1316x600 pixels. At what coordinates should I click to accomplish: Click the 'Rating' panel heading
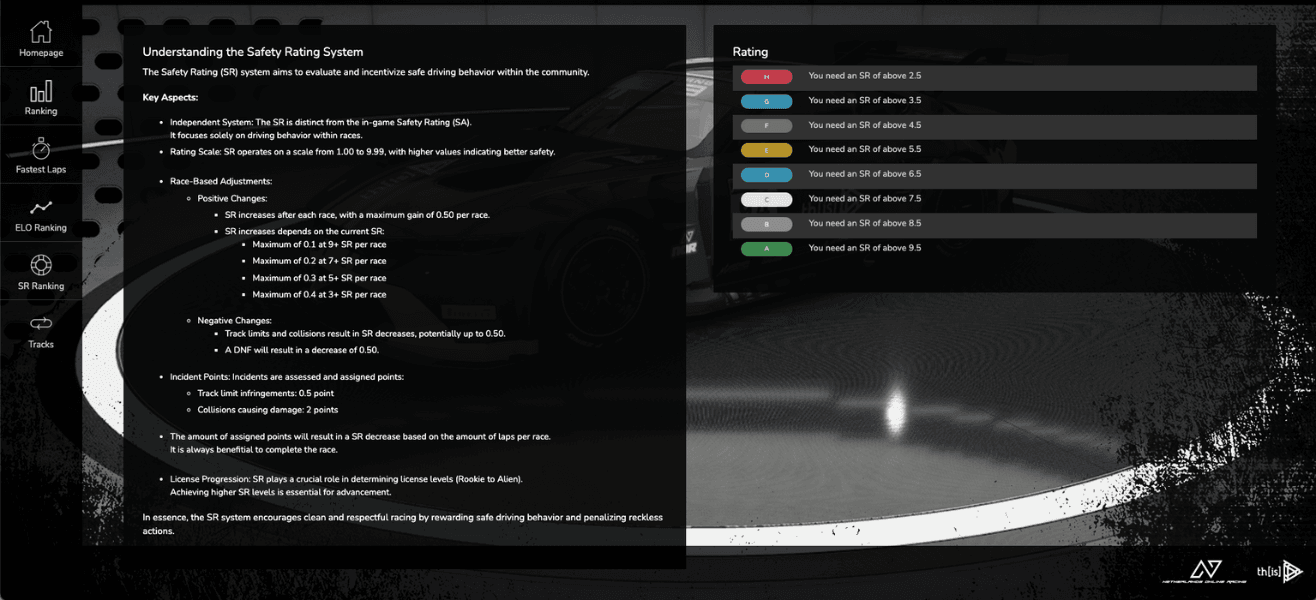[x=750, y=52]
